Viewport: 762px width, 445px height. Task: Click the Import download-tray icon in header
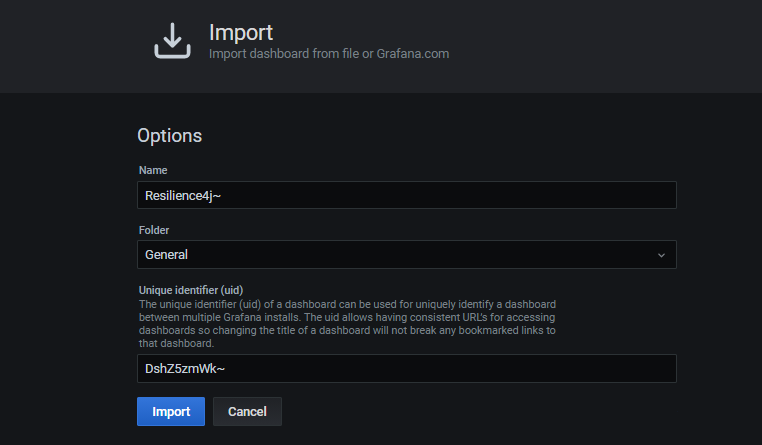173,41
